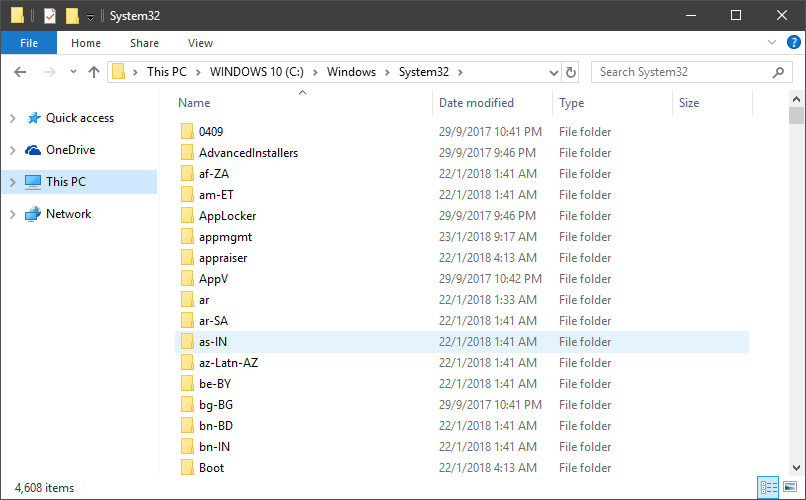The image size is (806, 500).
Task: Select OneDrive in navigation pane
Action: pos(70,150)
